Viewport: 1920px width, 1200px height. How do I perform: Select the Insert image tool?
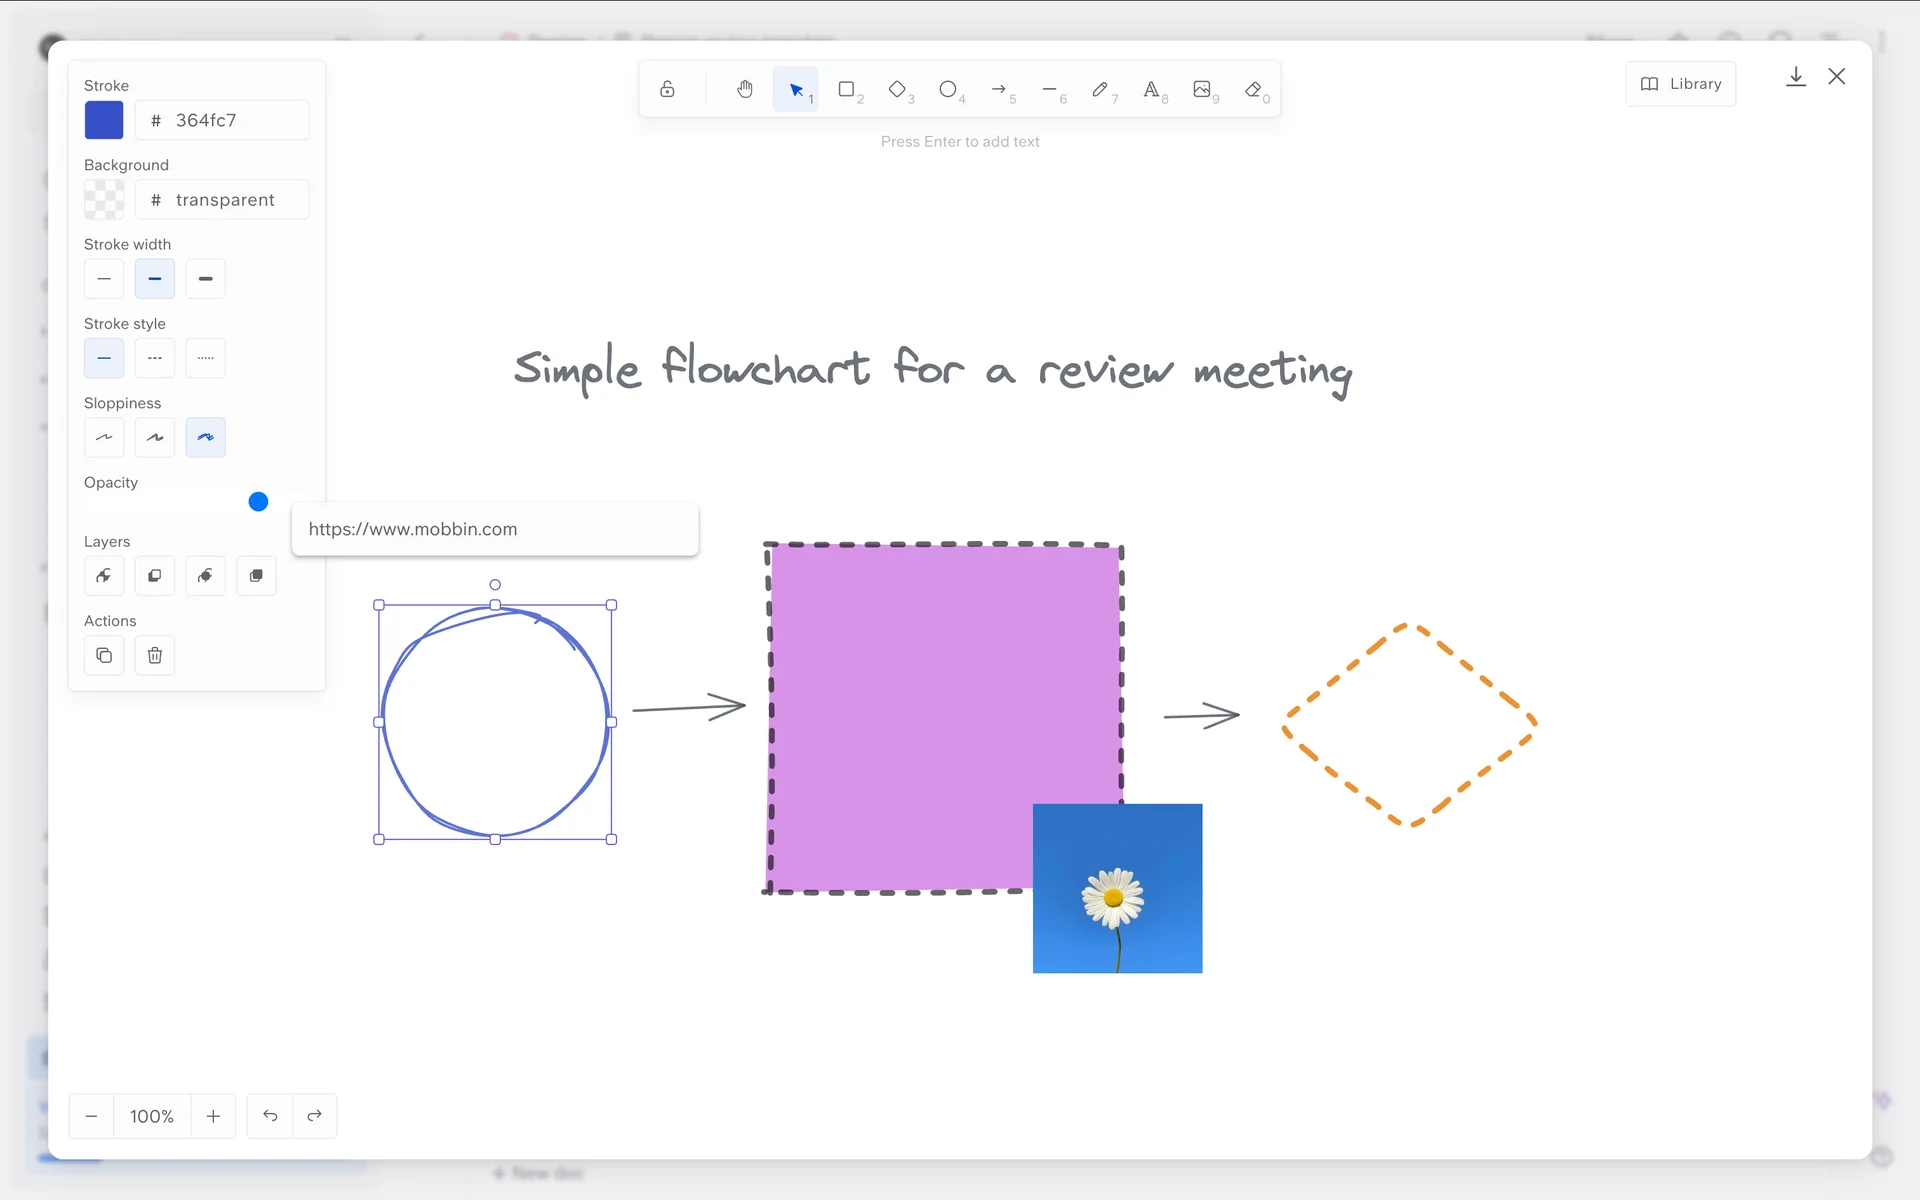[1202, 90]
